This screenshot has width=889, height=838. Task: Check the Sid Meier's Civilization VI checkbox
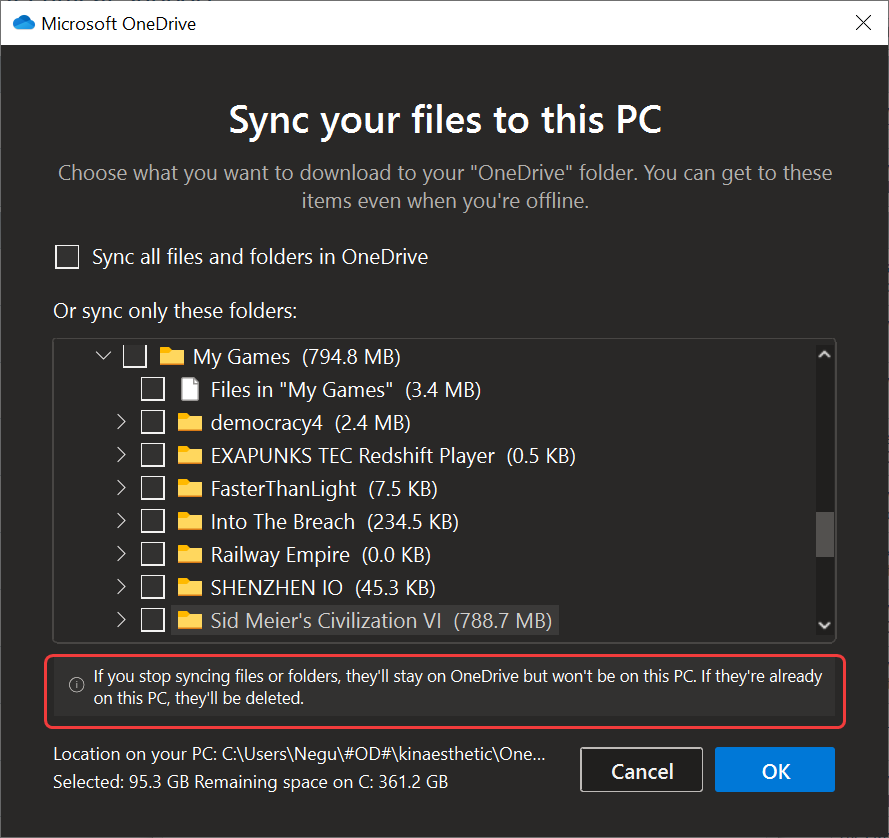point(153,620)
